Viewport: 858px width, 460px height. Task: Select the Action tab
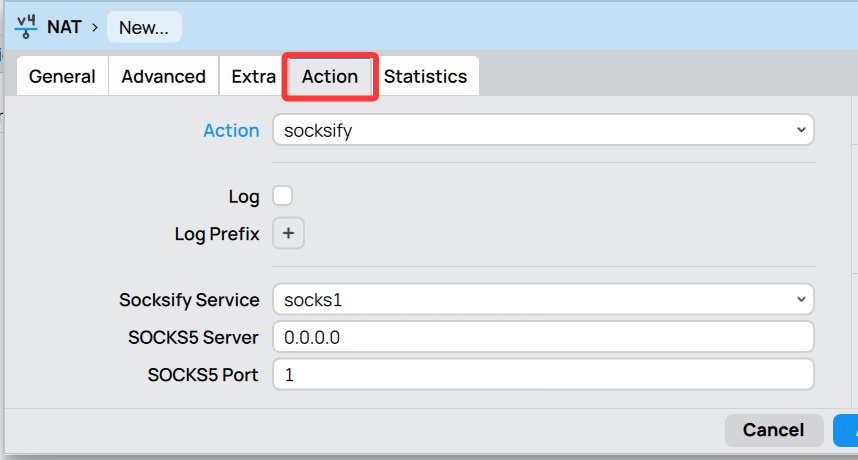[x=330, y=77]
